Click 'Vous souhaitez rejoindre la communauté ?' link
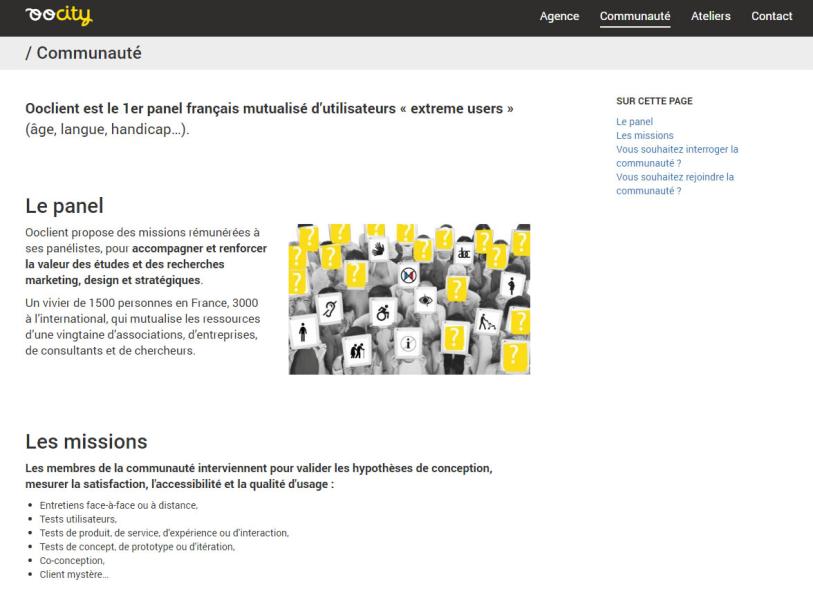Image resolution: width=813 pixels, height=600 pixels. coord(675,184)
